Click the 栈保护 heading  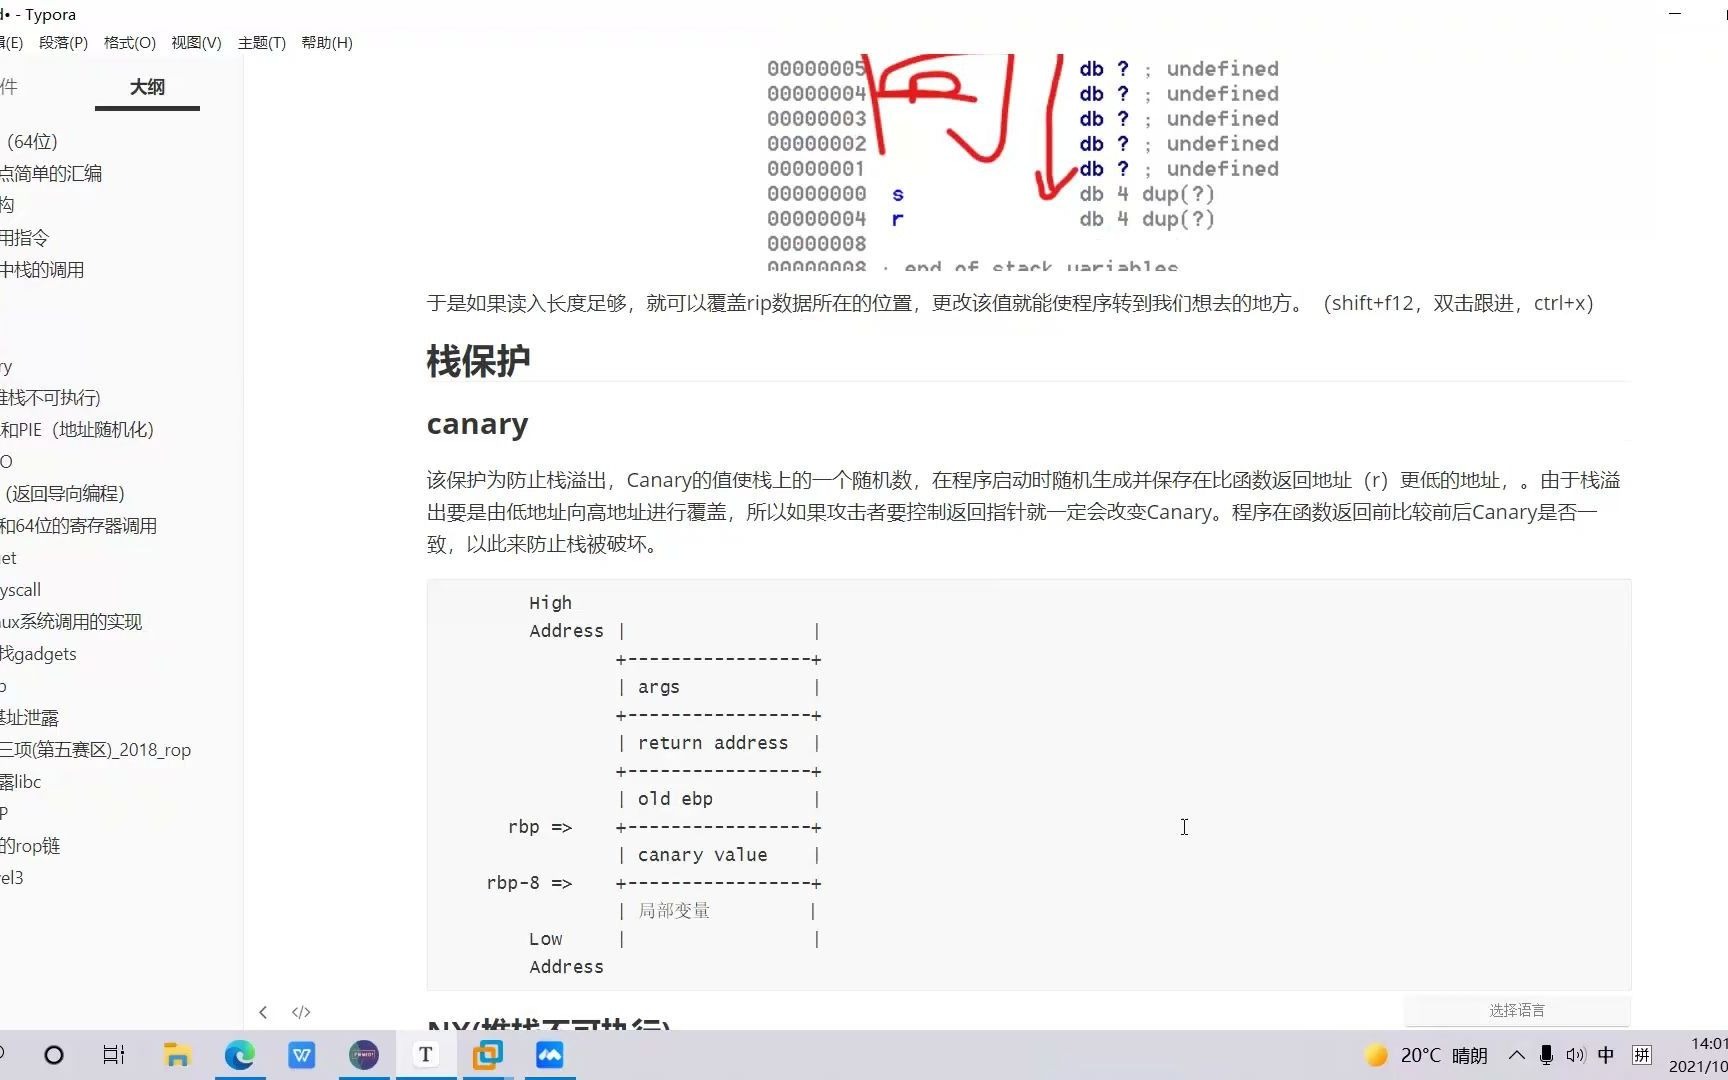coord(478,361)
